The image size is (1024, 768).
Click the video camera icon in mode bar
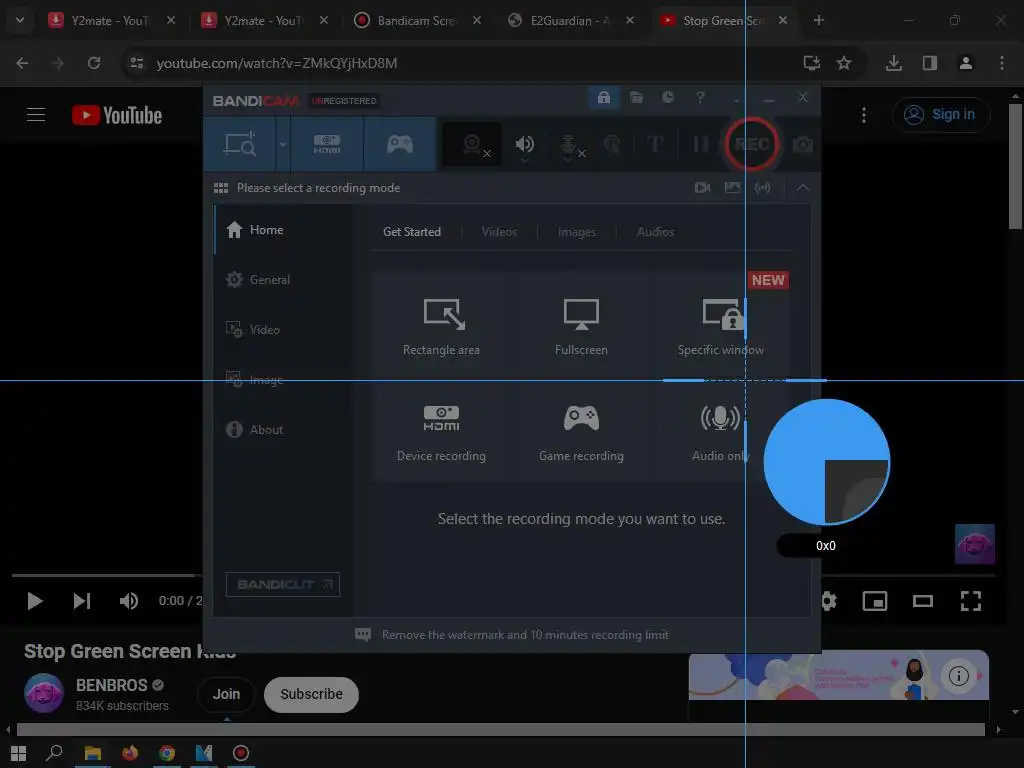pos(702,188)
